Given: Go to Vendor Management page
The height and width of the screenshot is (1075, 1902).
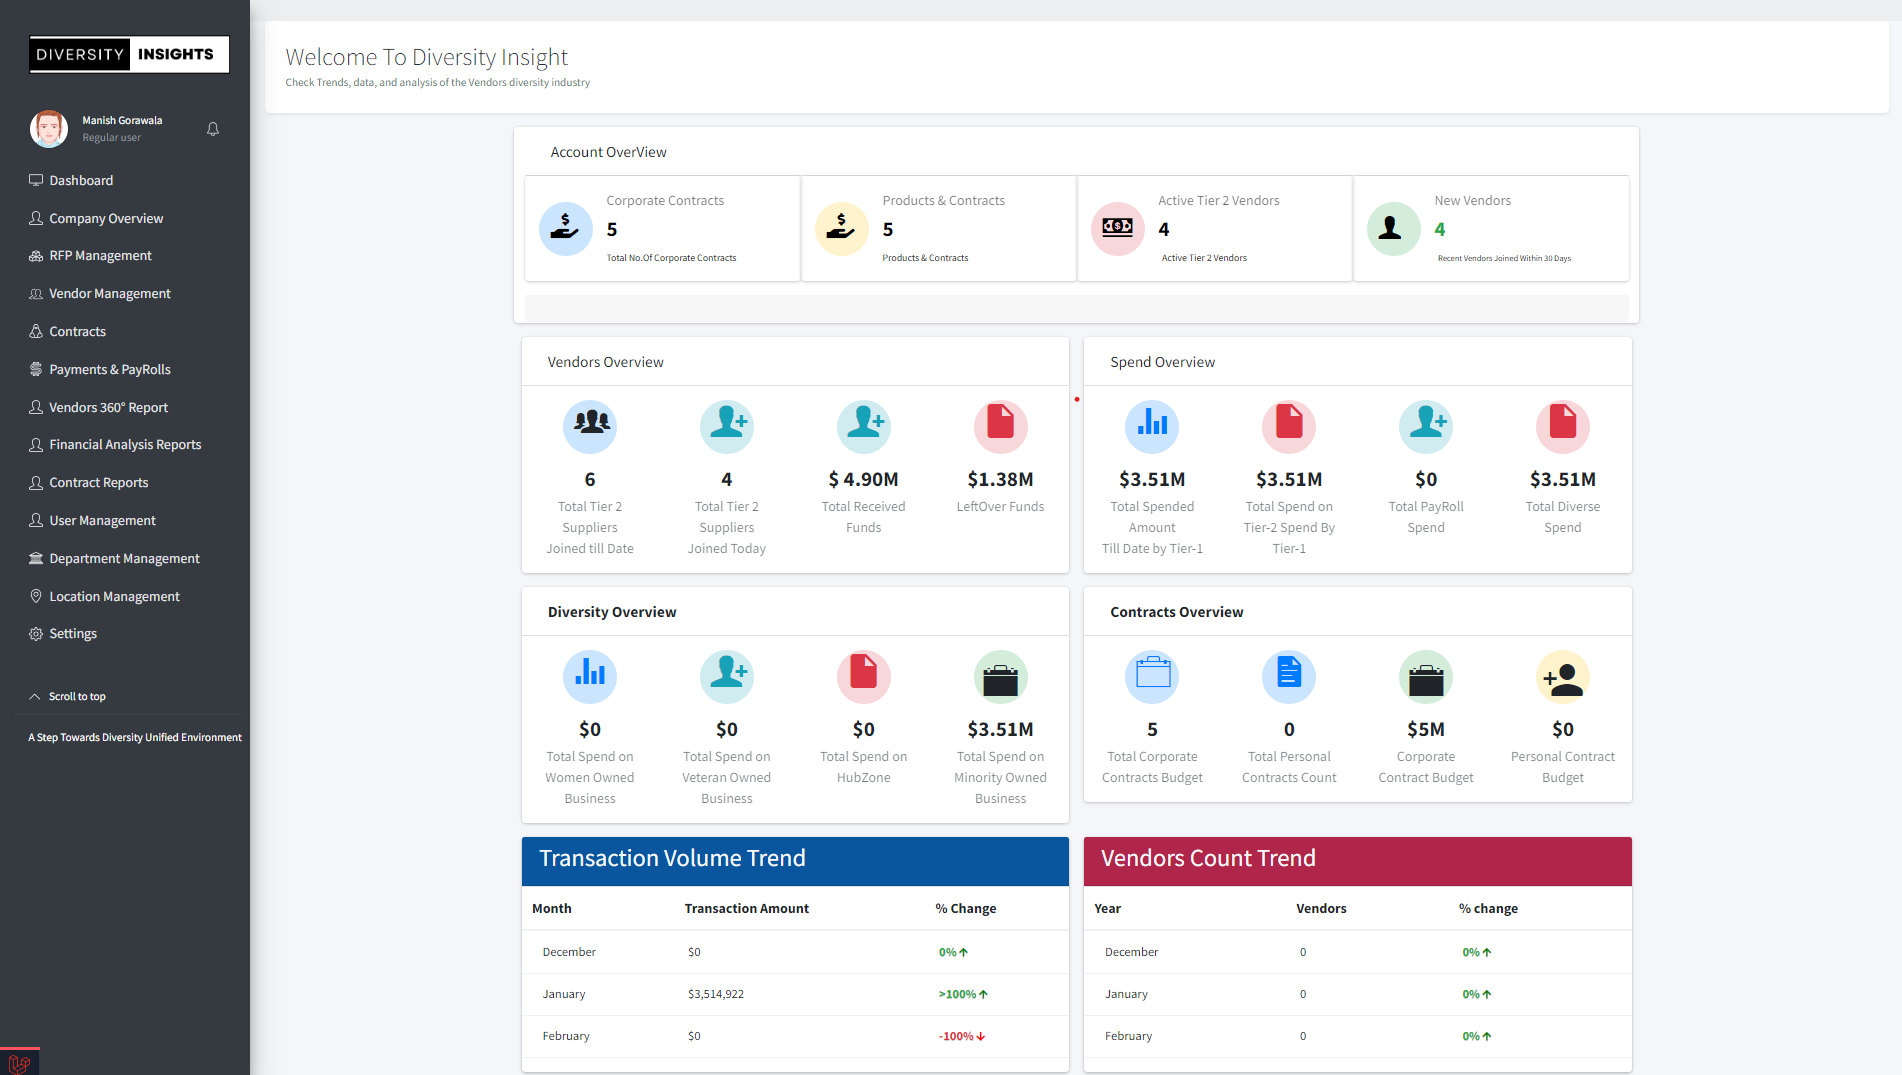Looking at the screenshot, I should click(110, 294).
